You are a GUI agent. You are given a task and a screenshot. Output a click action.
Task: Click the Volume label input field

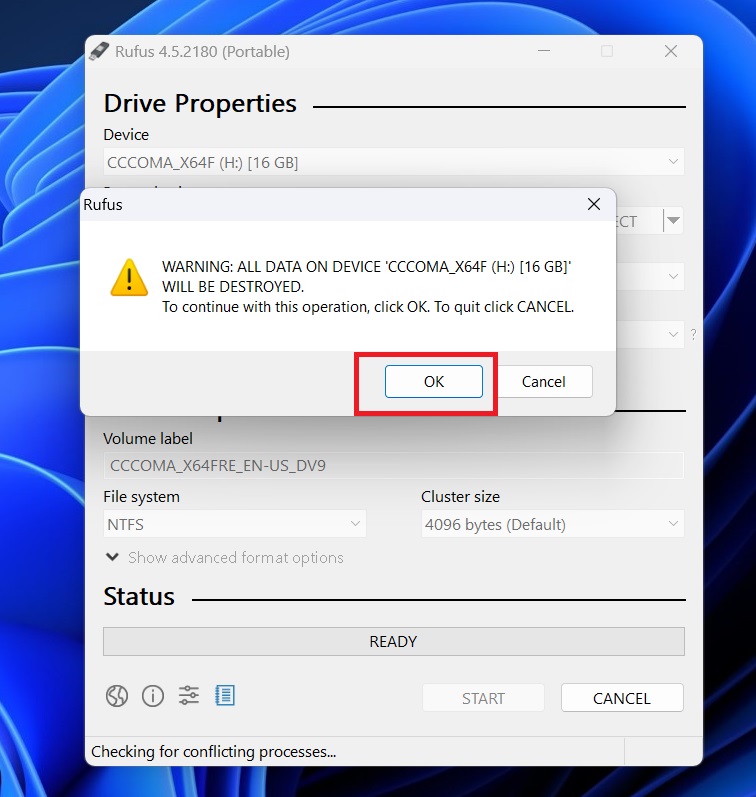coord(394,466)
